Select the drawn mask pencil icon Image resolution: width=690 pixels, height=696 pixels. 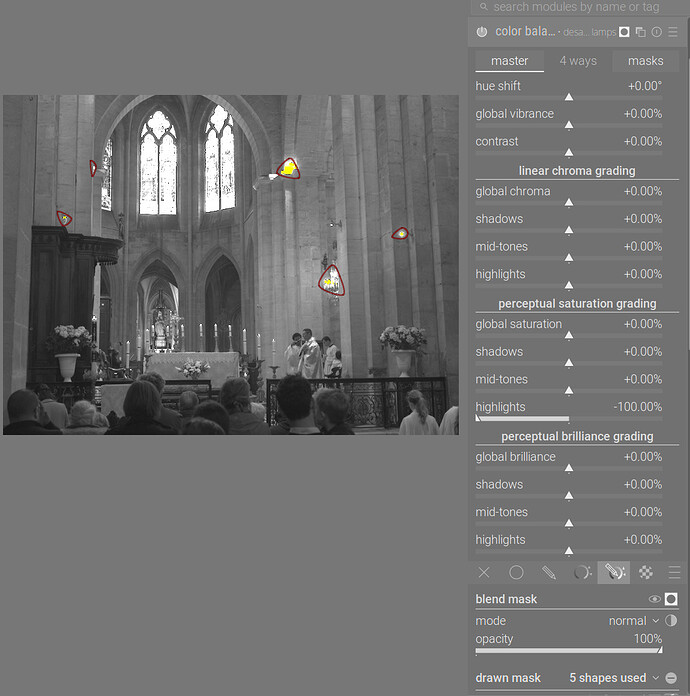[x=549, y=573]
